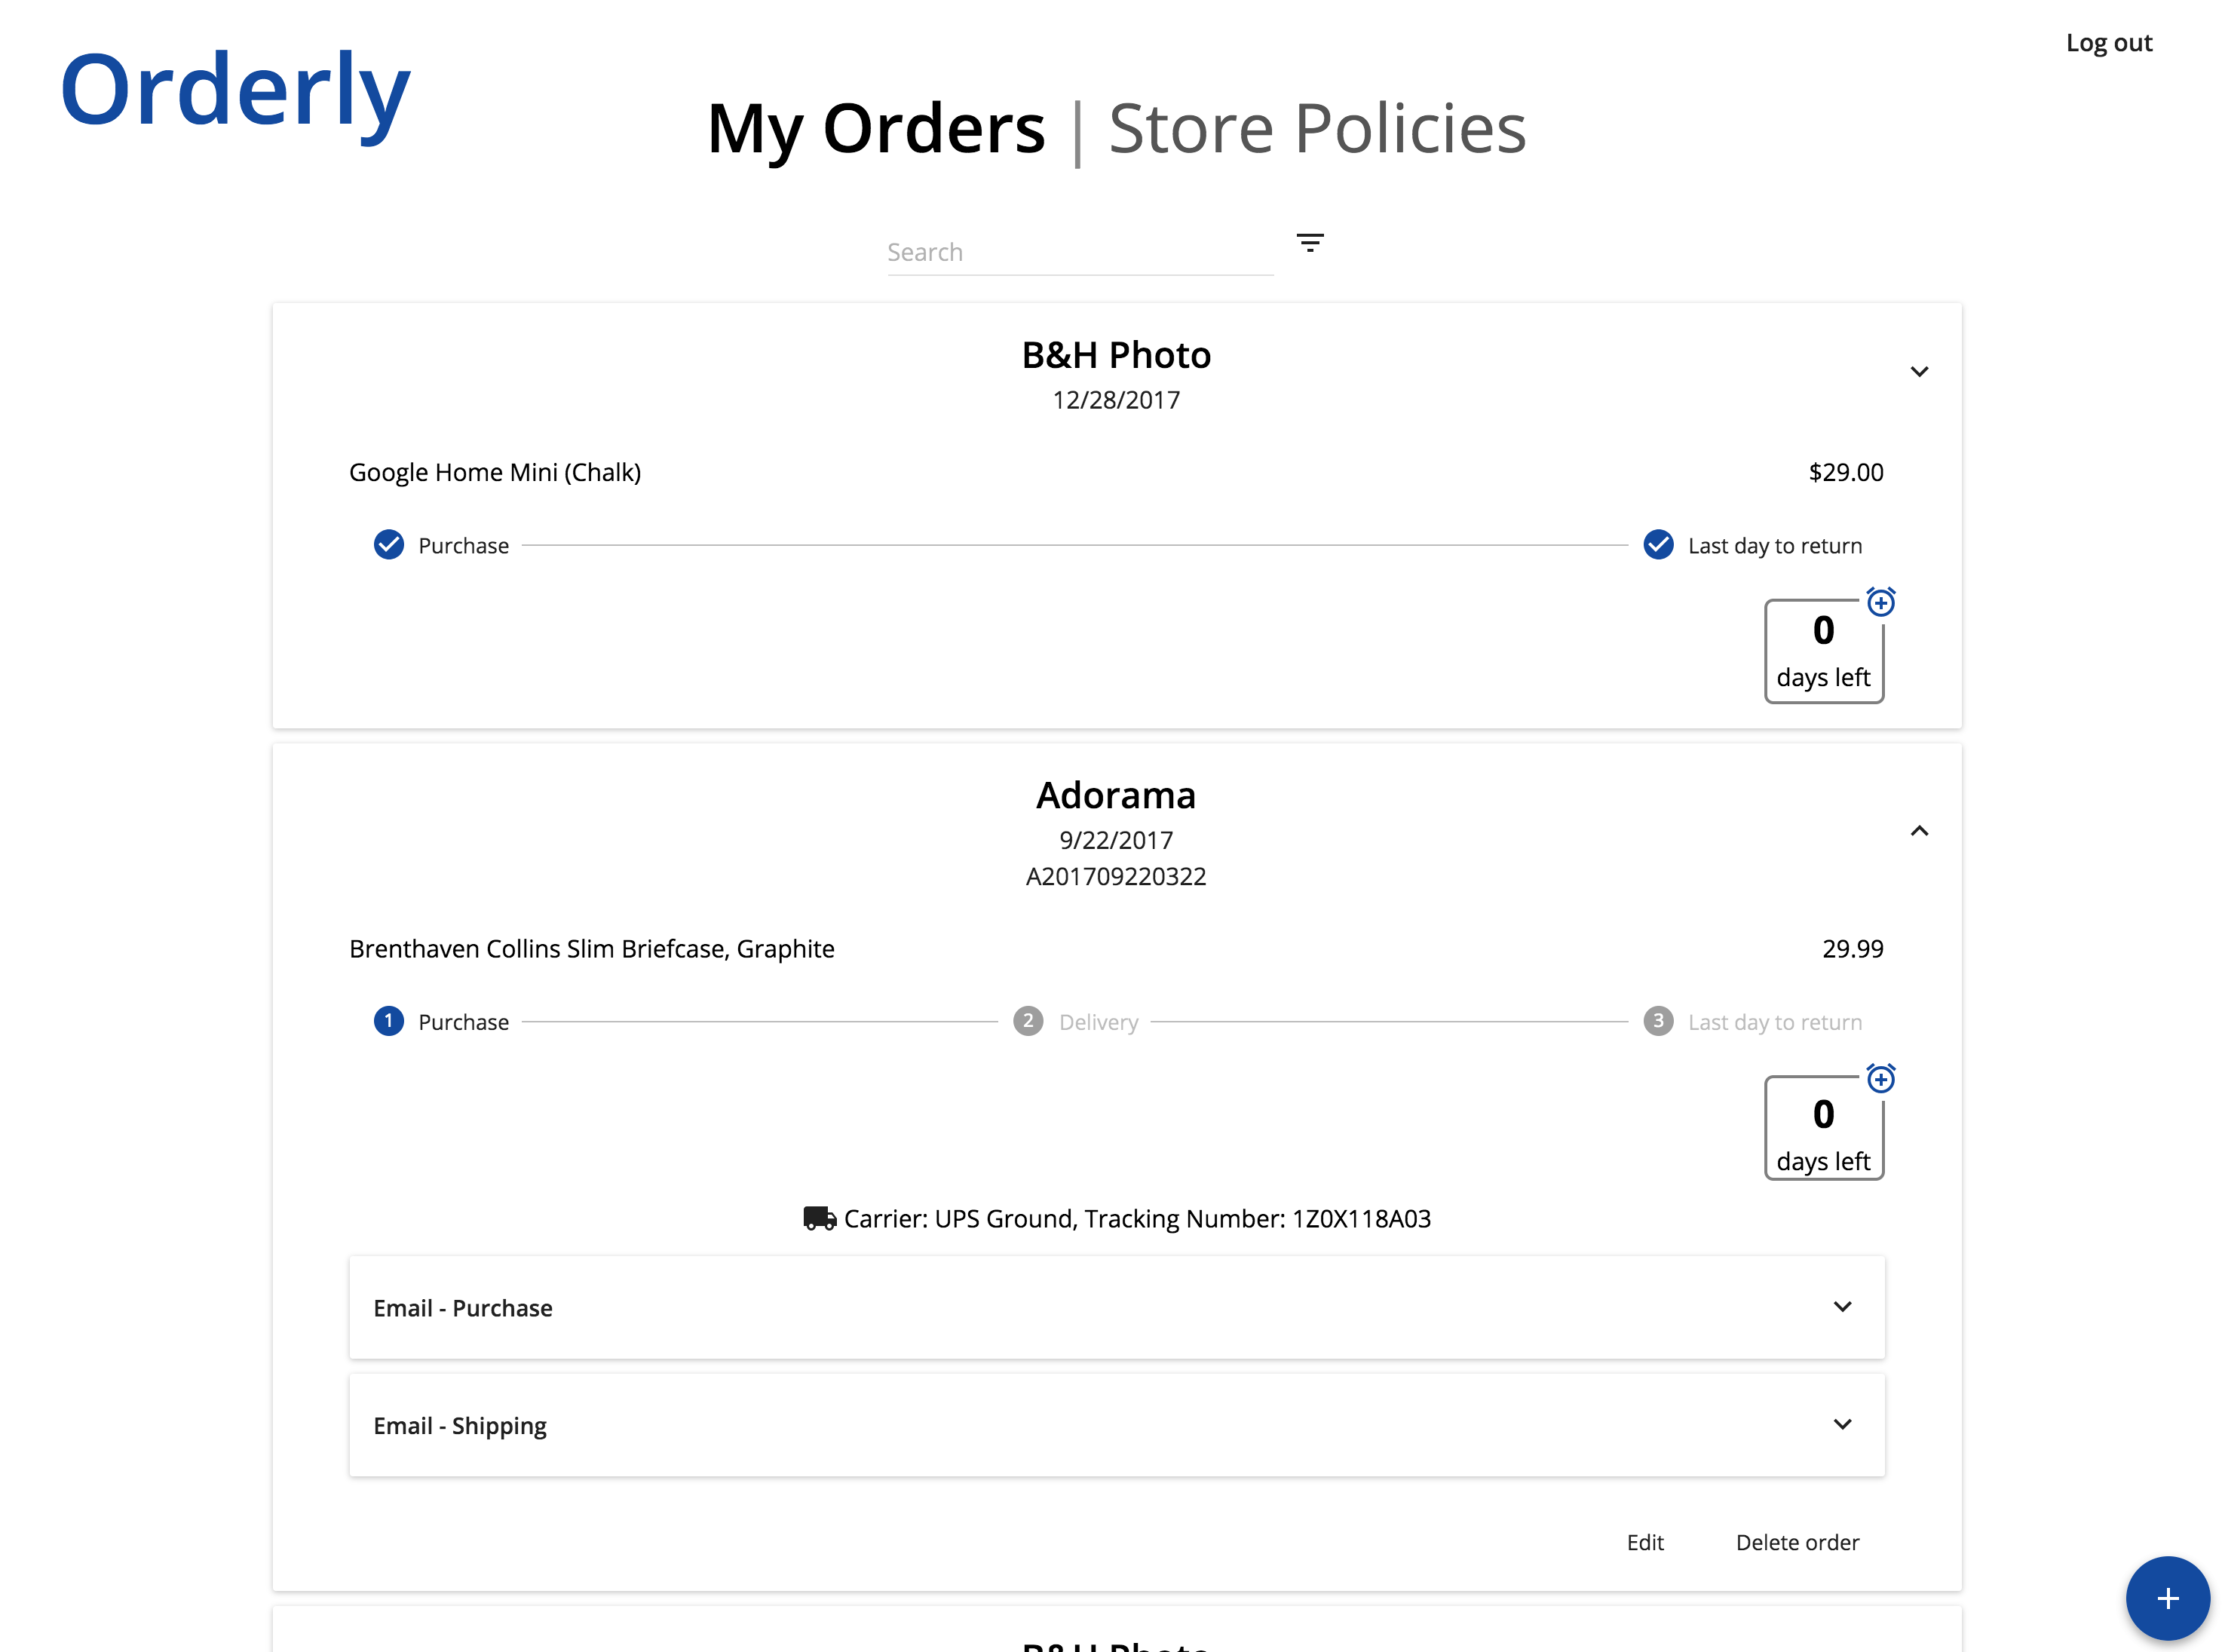Image resolution: width=2222 pixels, height=1652 pixels.
Task: Click the 9/22/2017 order date
Action: pyautogui.click(x=1115, y=840)
